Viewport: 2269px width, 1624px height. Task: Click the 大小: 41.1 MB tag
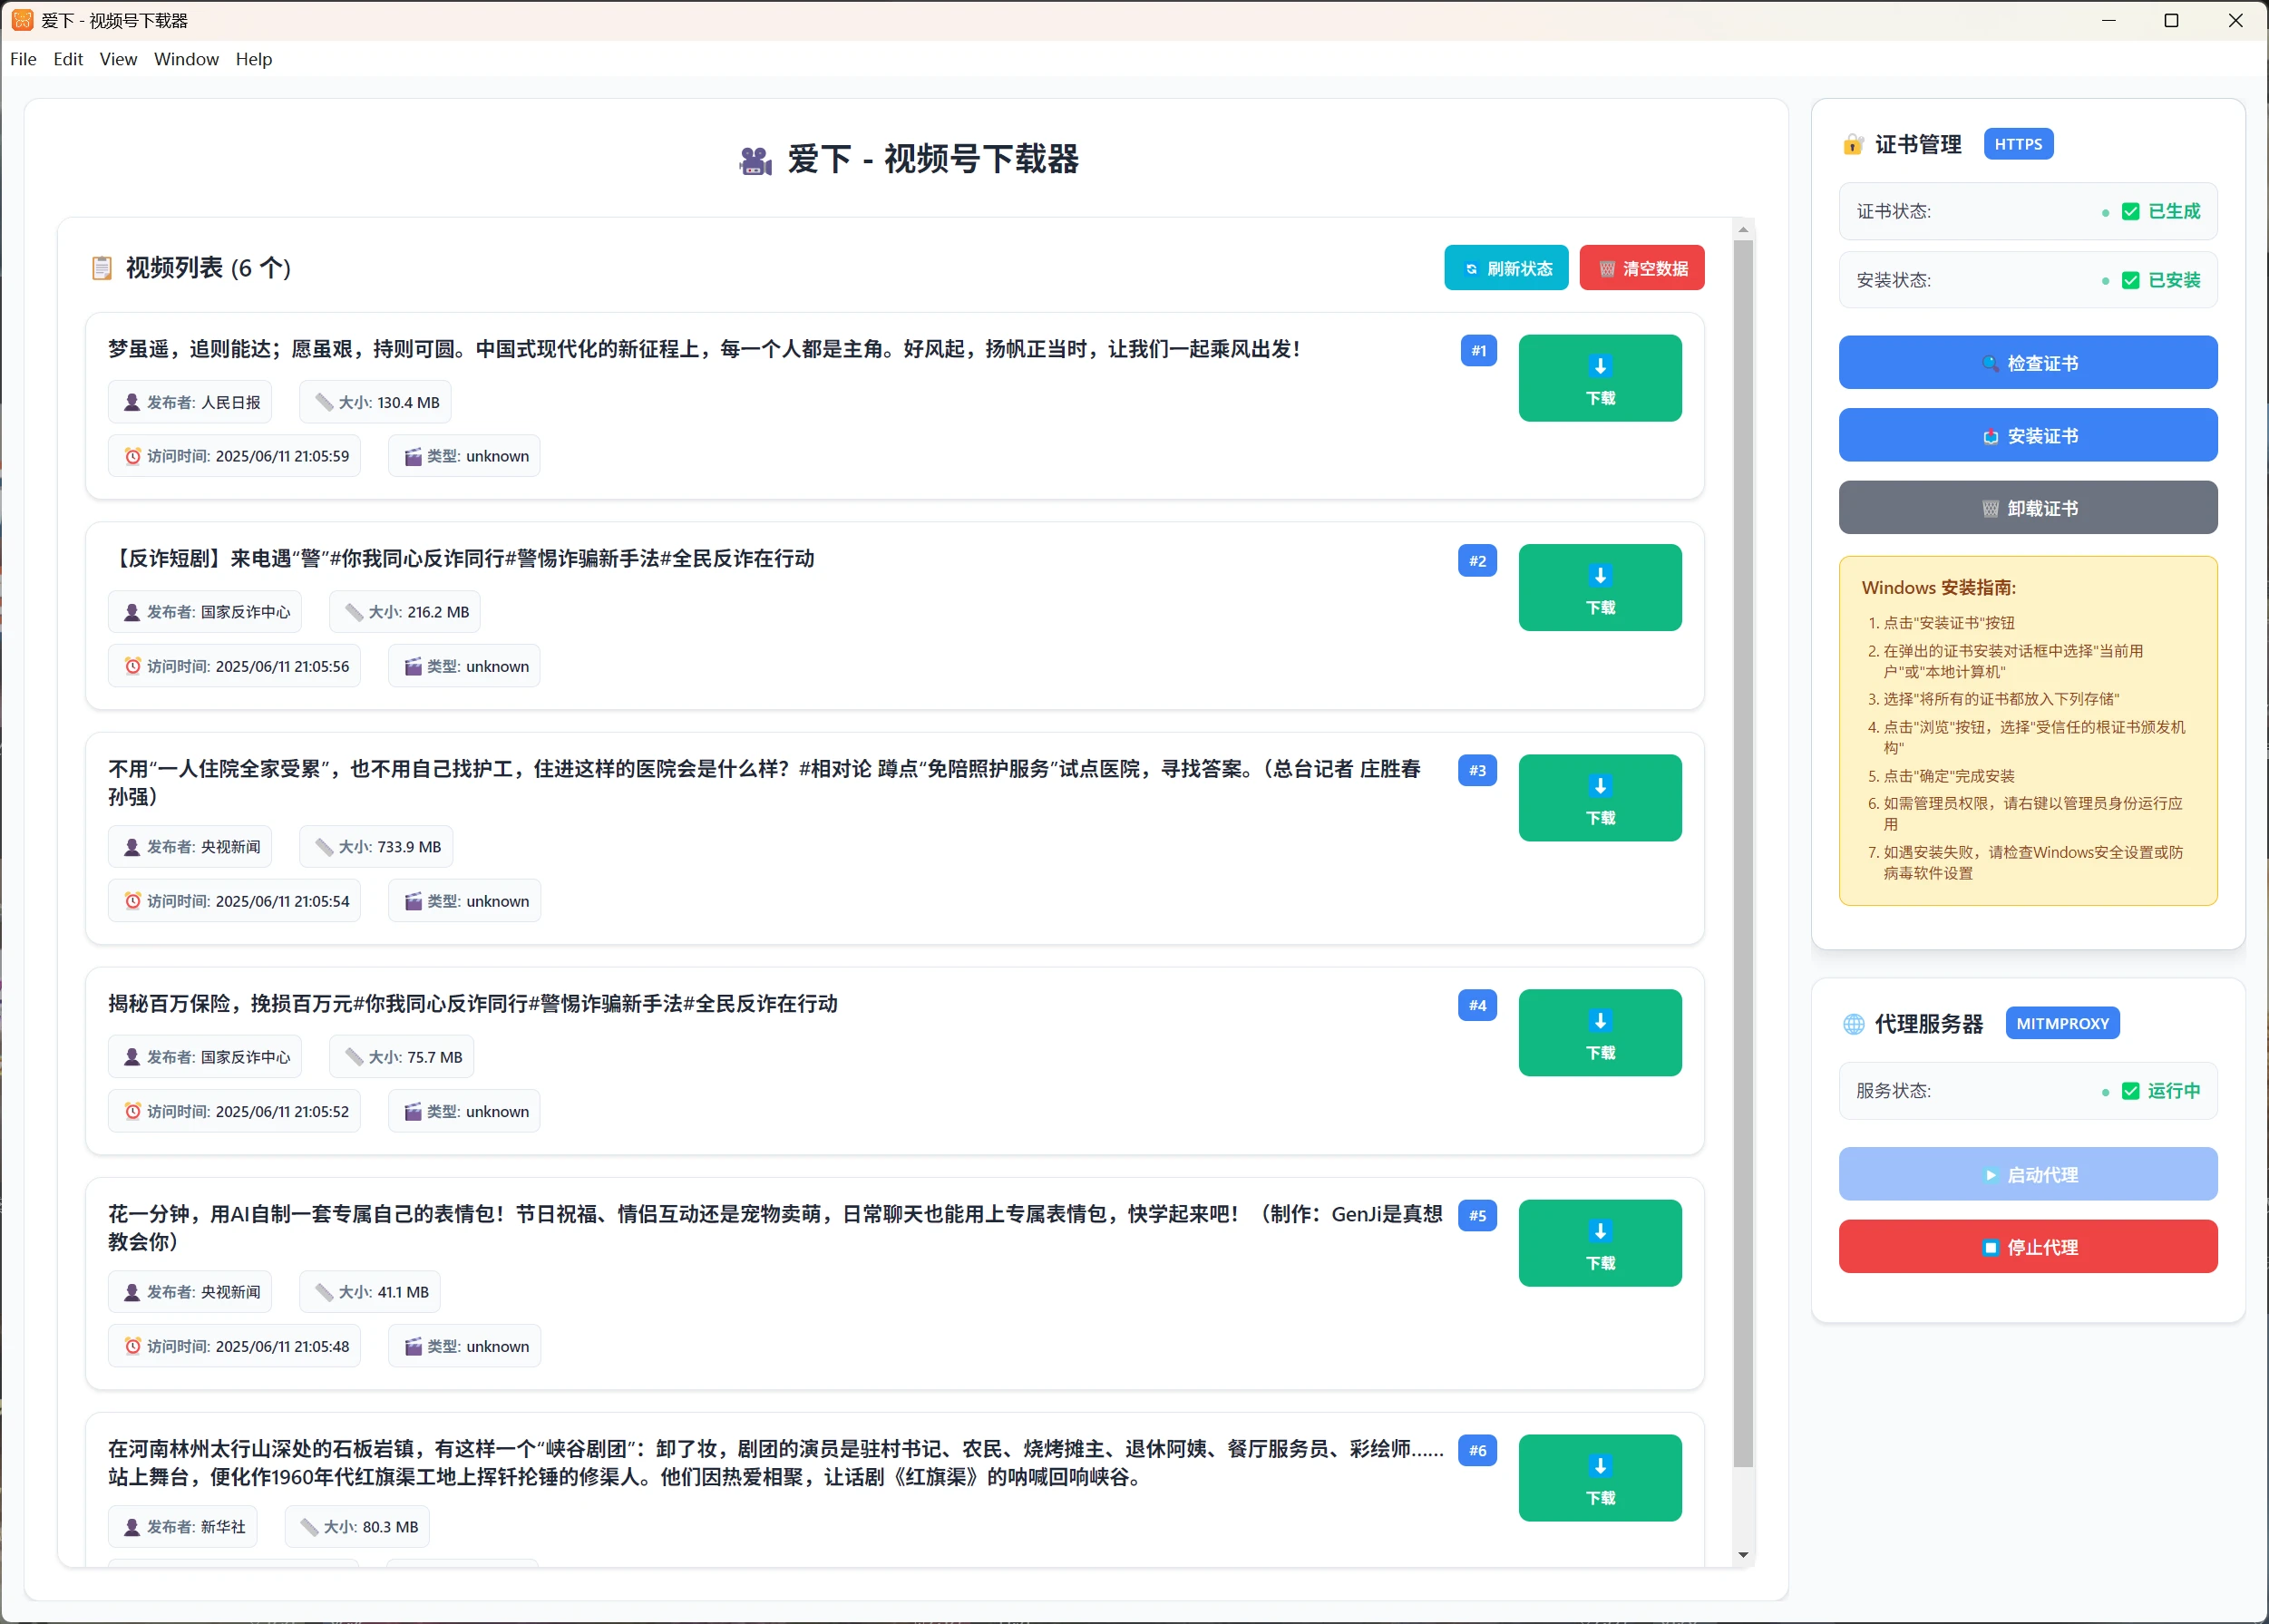pos(370,1292)
